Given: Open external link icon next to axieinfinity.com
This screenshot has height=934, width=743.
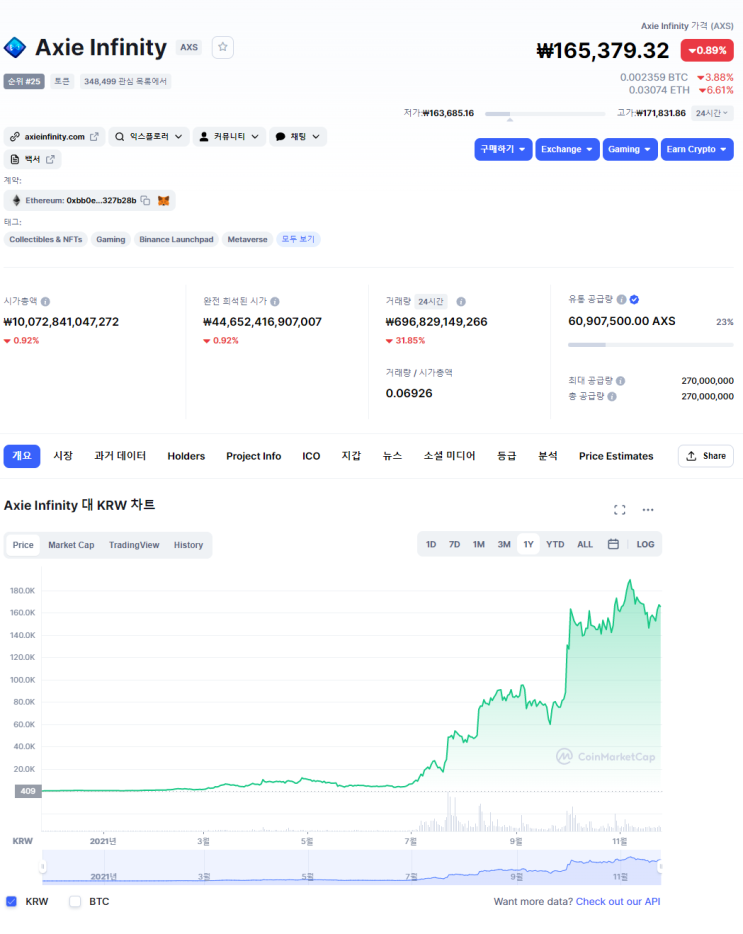Looking at the screenshot, I should (94, 136).
